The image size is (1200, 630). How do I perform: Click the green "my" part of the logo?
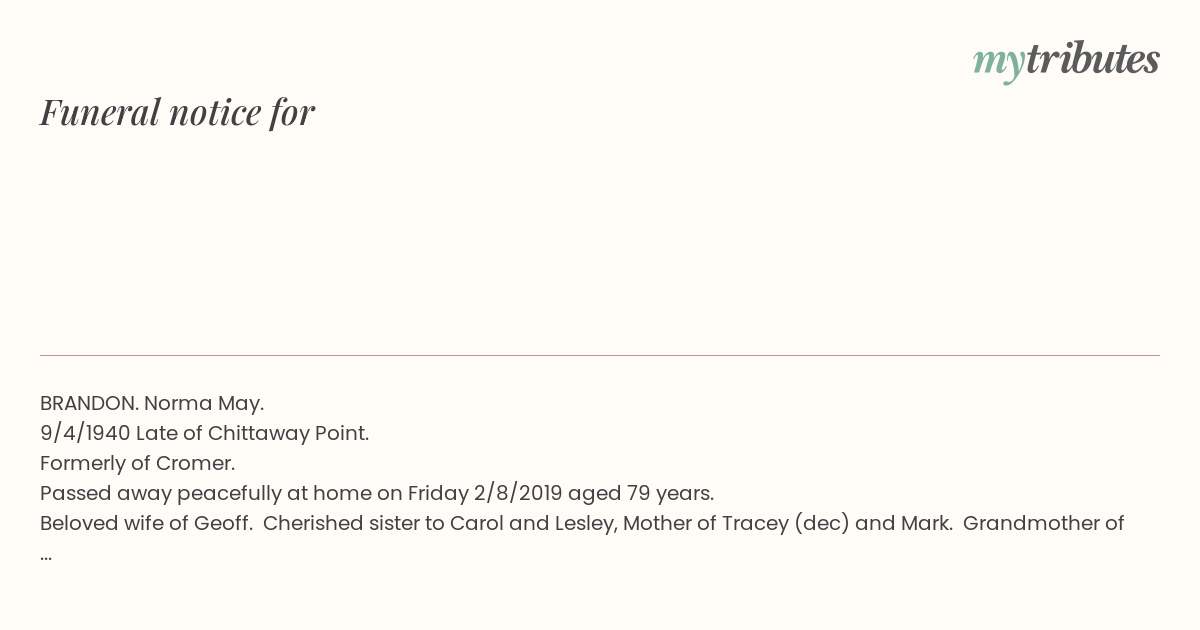[998, 63]
